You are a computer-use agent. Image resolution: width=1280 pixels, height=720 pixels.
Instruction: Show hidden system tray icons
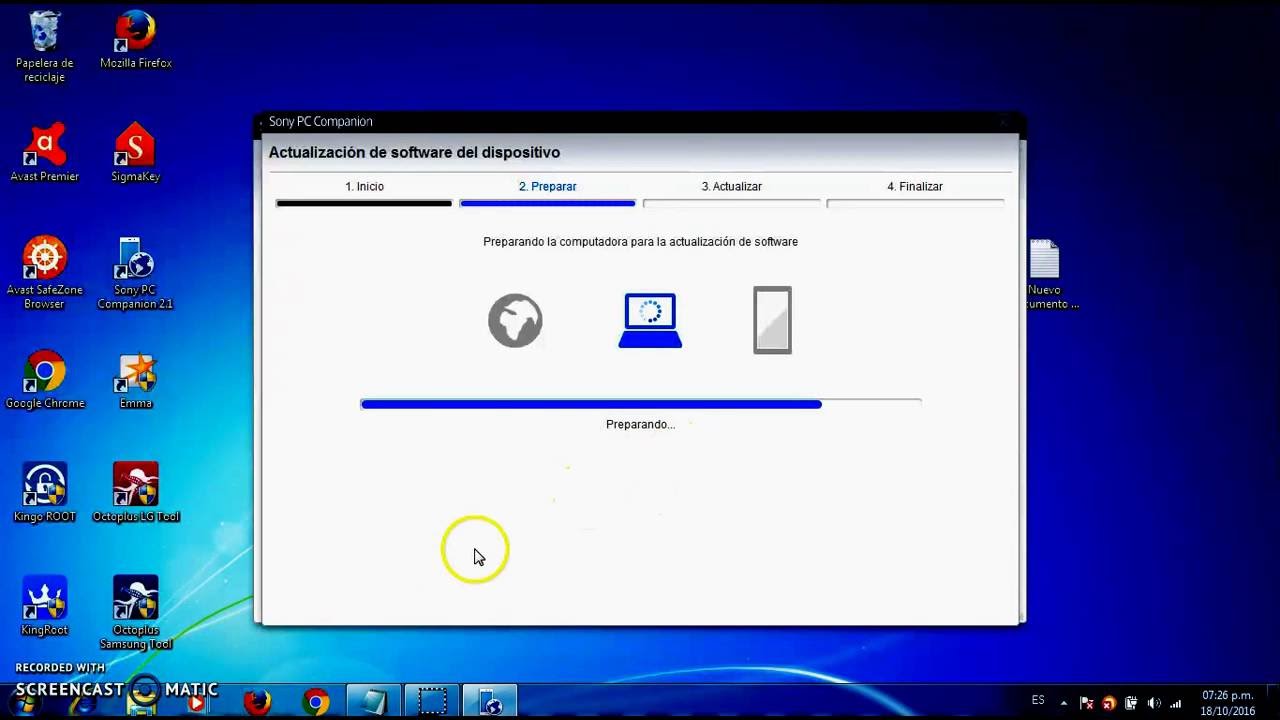click(x=1063, y=703)
